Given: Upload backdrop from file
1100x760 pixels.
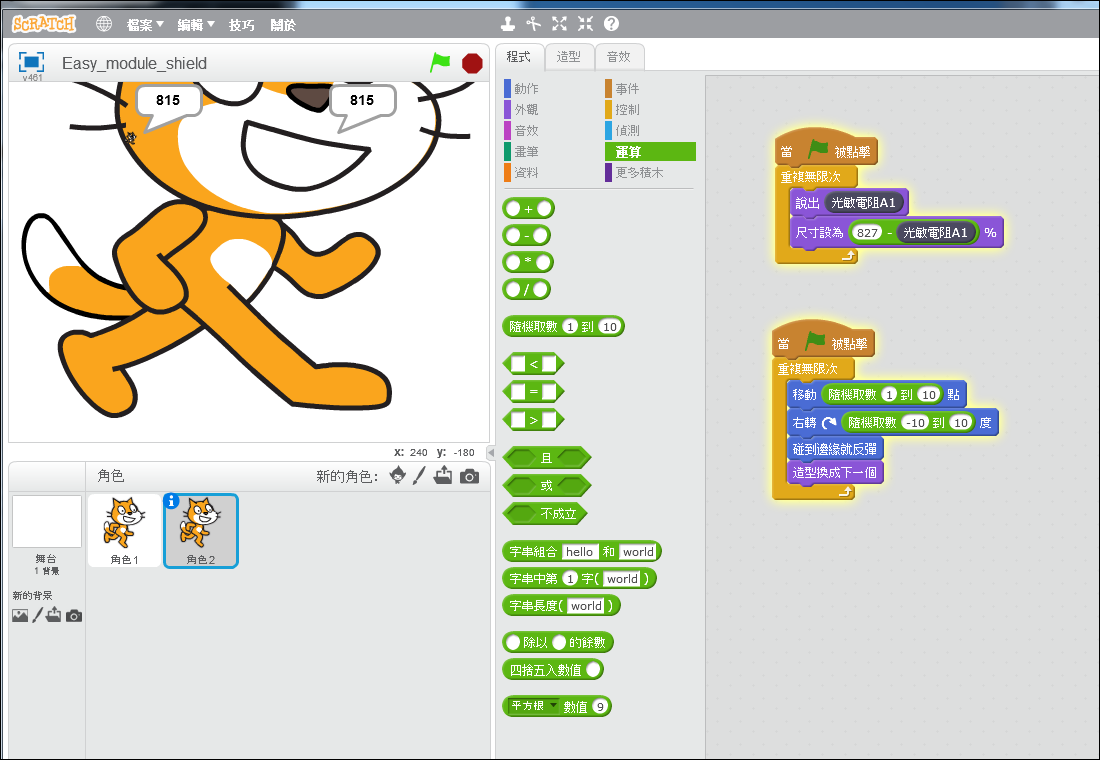Looking at the screenshot, I should (x=54, y=615).
